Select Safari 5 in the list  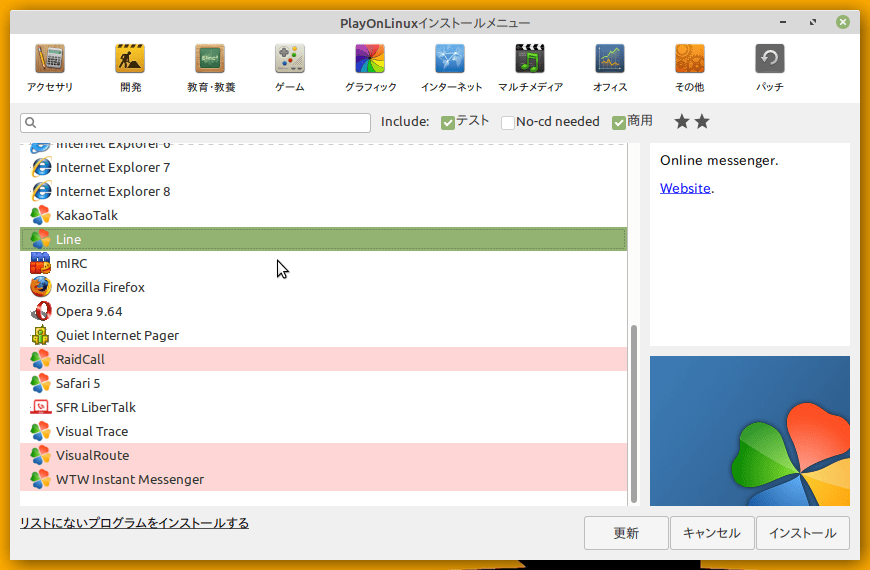point(323,383)
